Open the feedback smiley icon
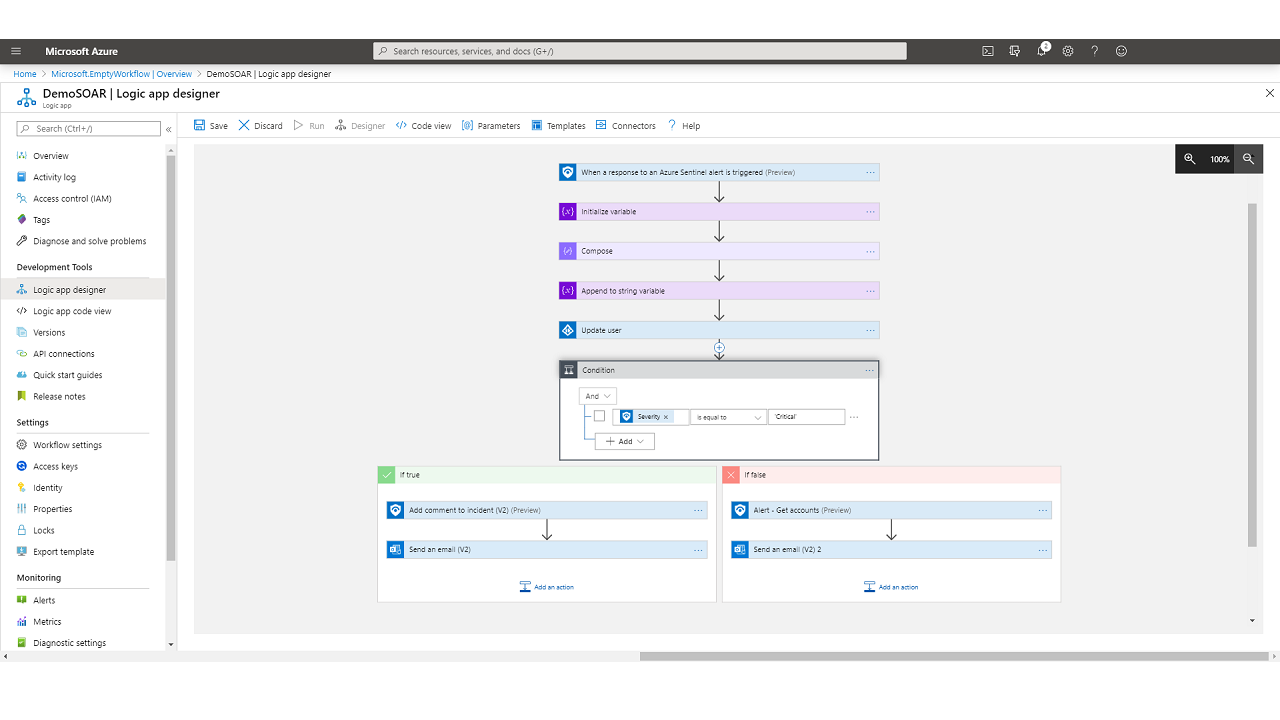Screen dimensions: 1280x720 pos(1121,51)
